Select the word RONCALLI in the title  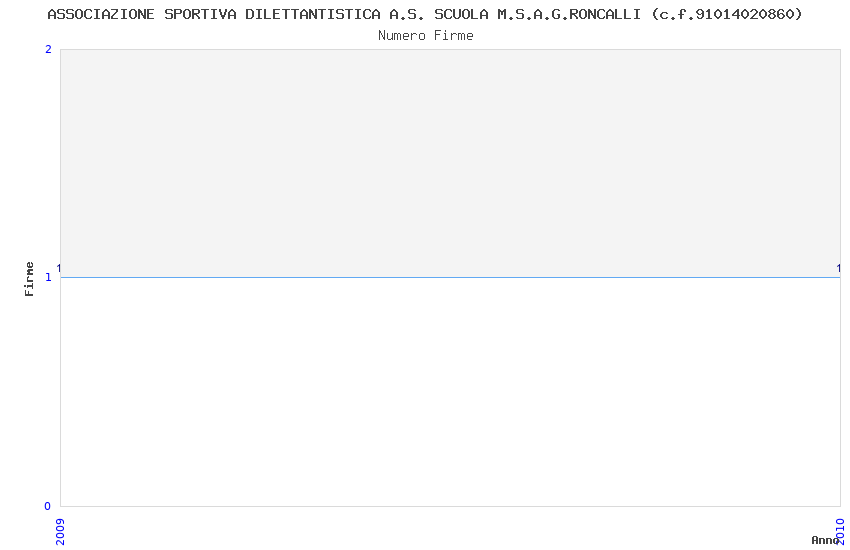pos(605,14)
